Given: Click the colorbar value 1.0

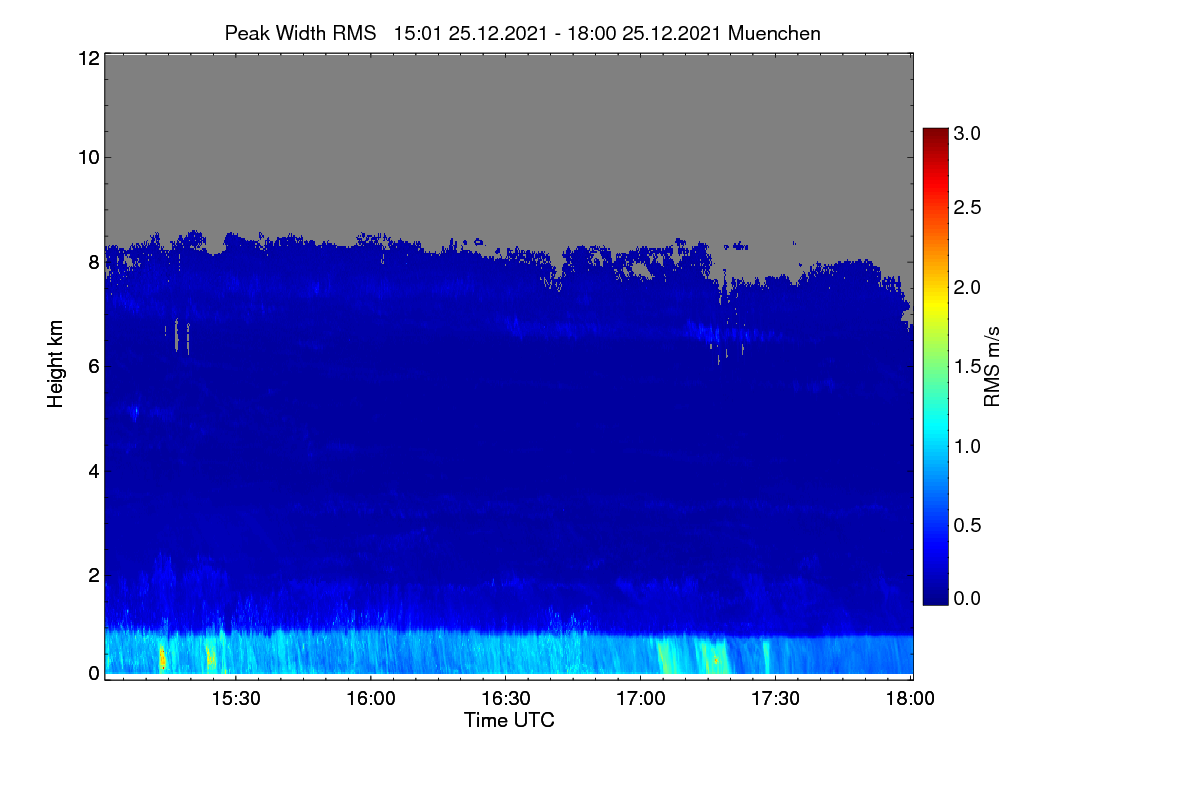Looking at the screenshot, I should 966,446.
